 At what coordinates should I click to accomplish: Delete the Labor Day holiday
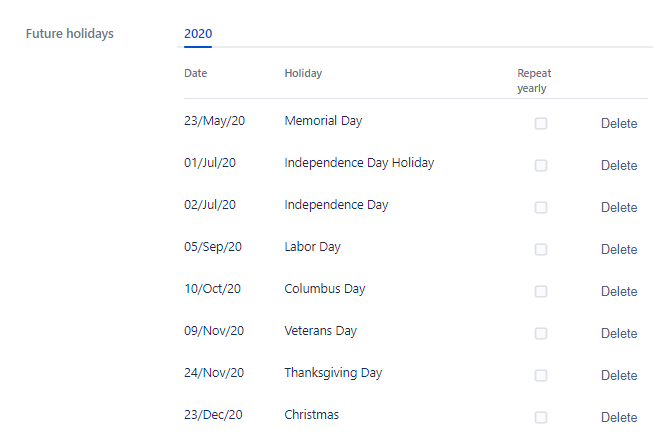(618, 250)
